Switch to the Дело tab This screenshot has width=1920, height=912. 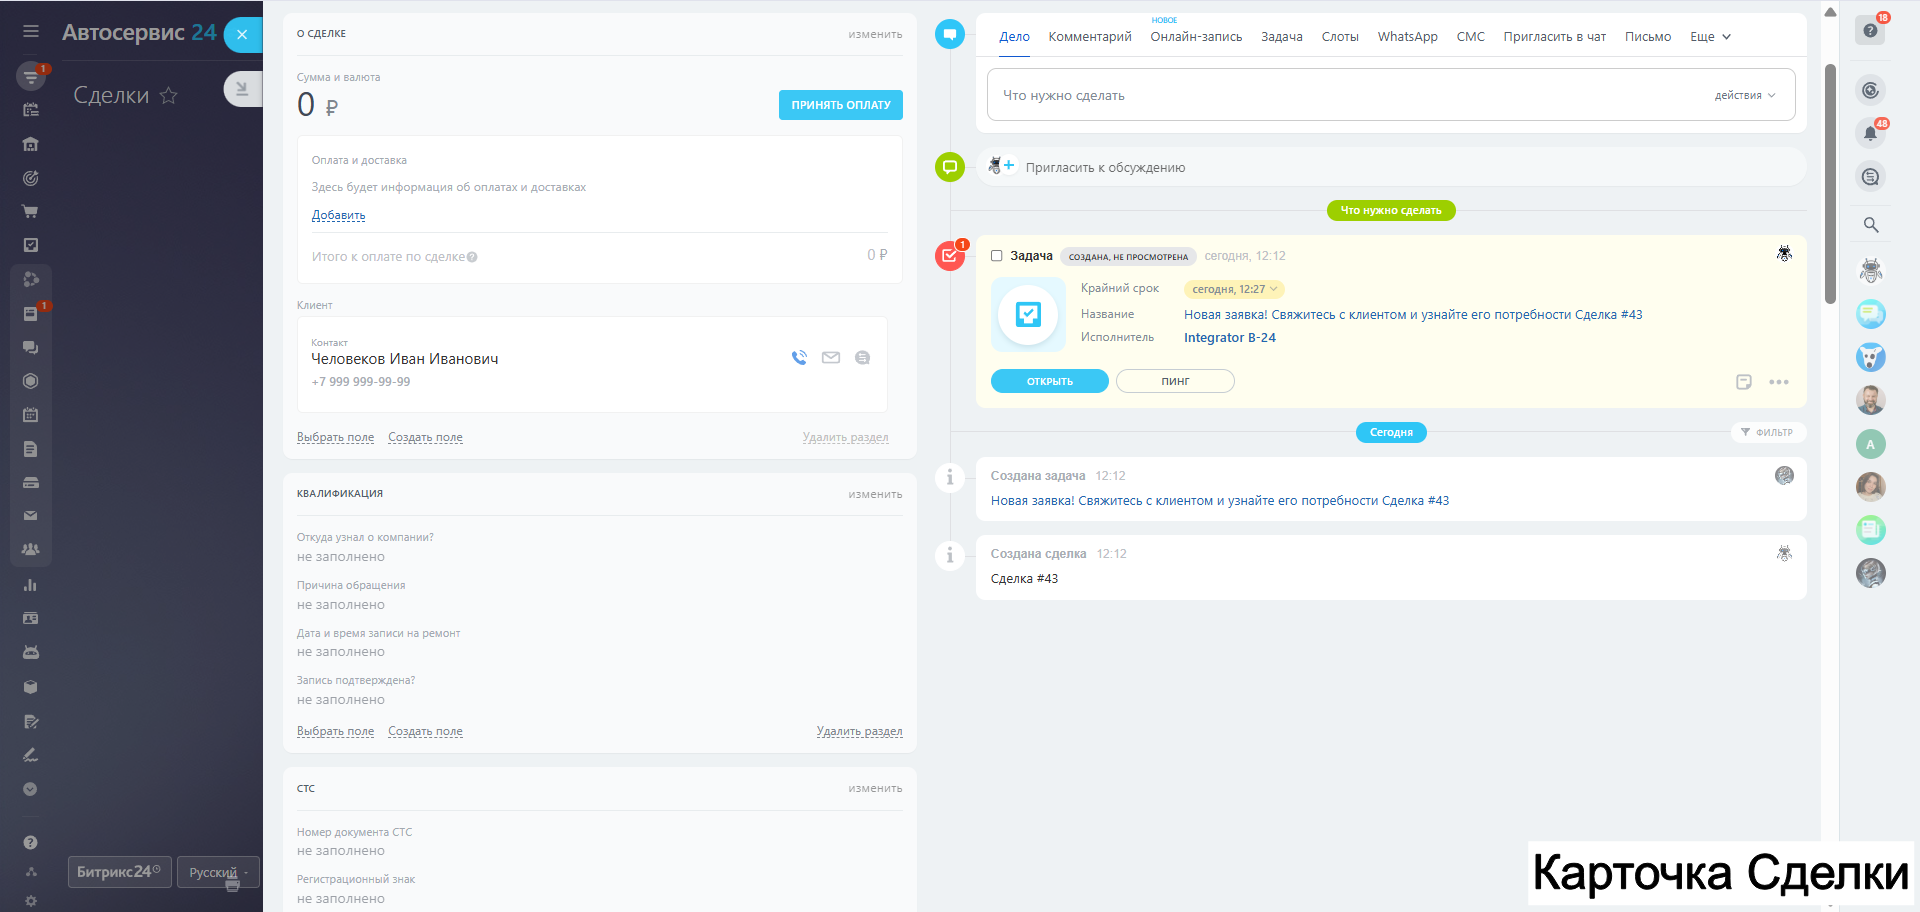(x=1014, y=37)
